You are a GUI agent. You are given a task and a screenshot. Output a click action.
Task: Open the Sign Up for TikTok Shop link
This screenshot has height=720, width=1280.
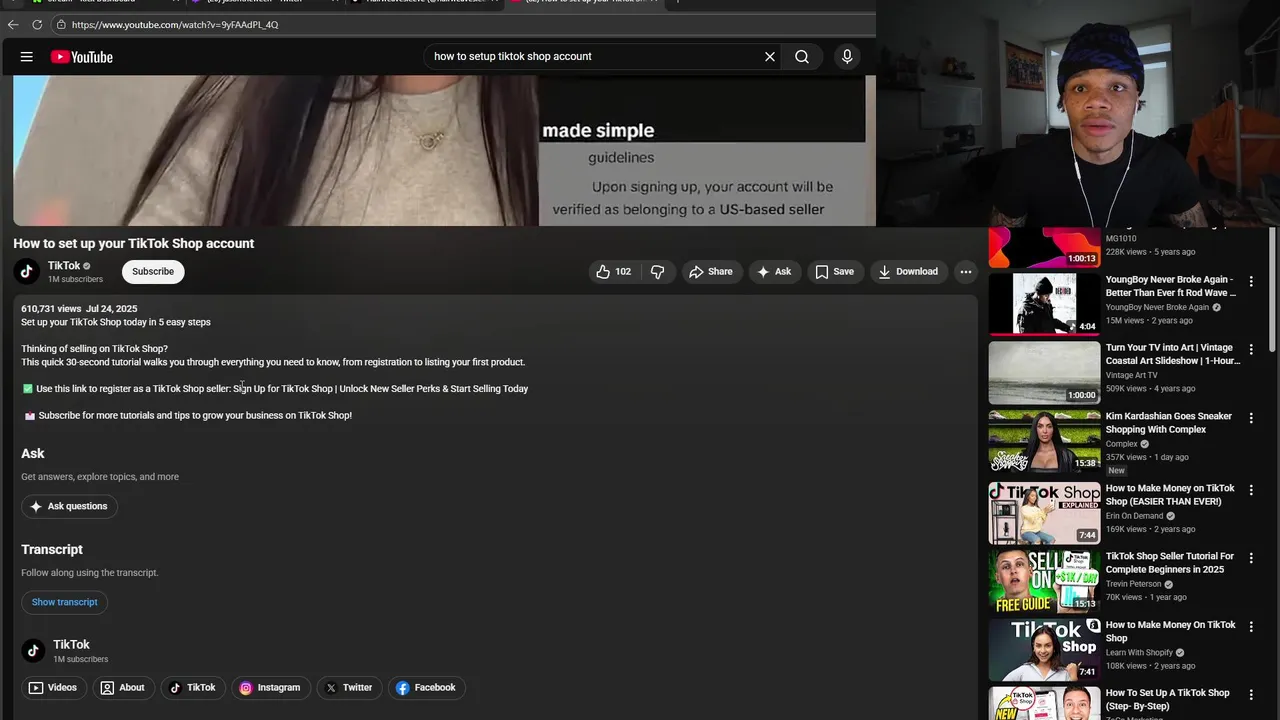coord(381,389)
